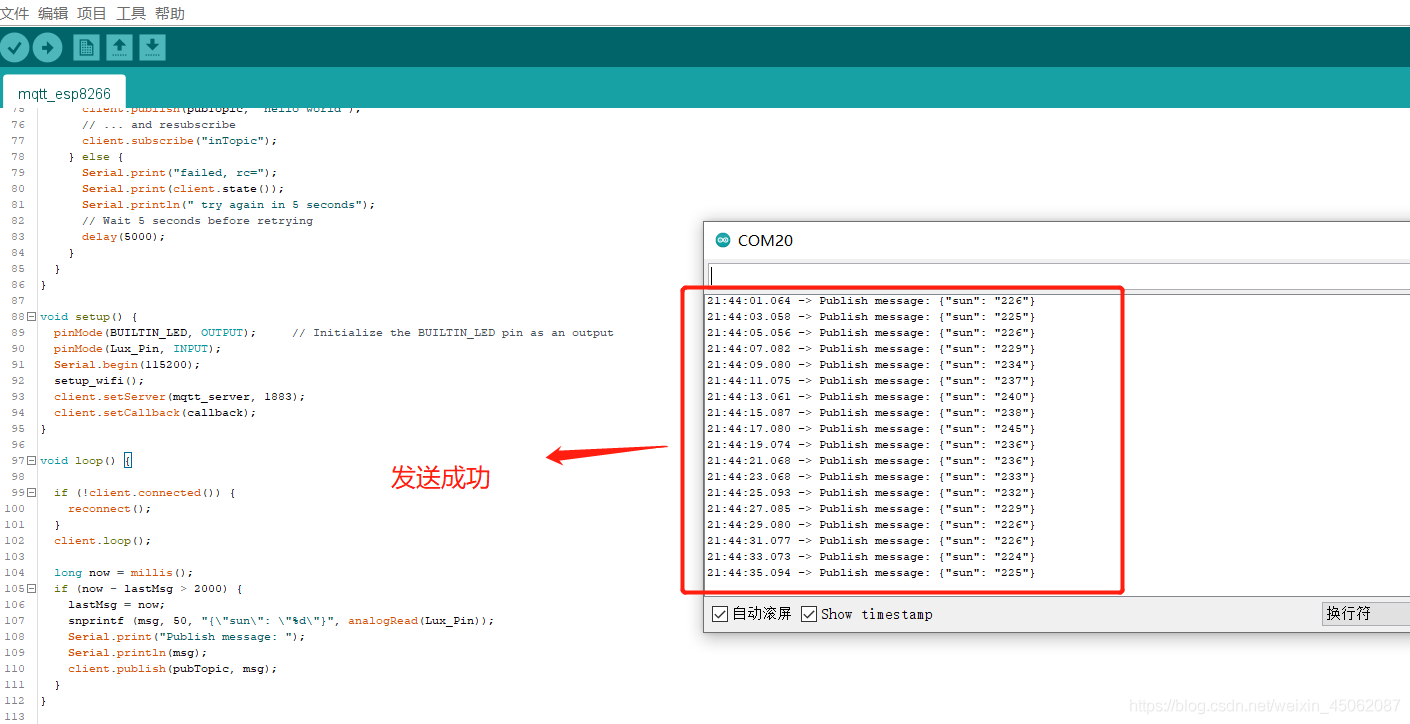
Task: Save the sketch with the Save icon
Action: 152,47
